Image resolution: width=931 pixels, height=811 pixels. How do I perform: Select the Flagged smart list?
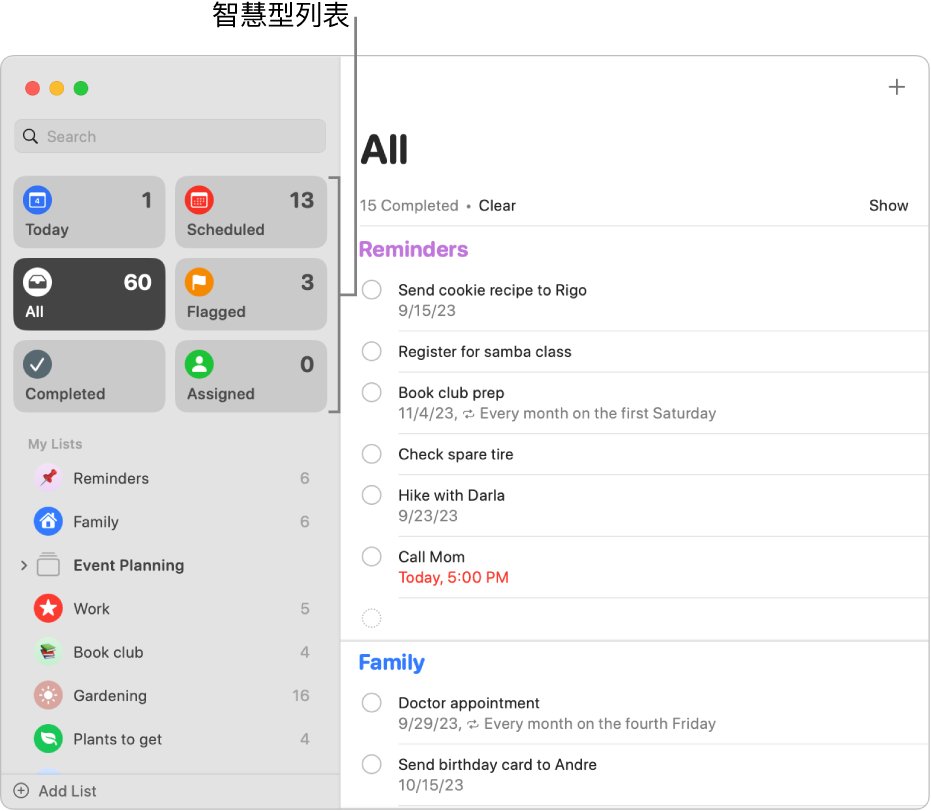(x=251, y=295)
